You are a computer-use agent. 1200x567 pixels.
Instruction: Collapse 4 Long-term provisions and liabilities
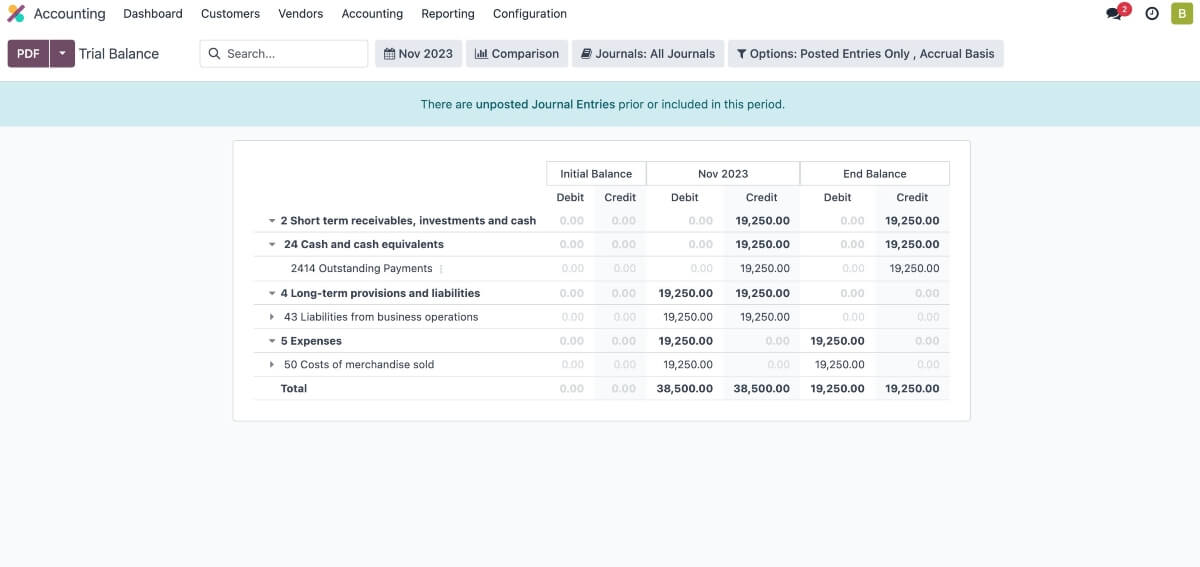coord(271,293)
